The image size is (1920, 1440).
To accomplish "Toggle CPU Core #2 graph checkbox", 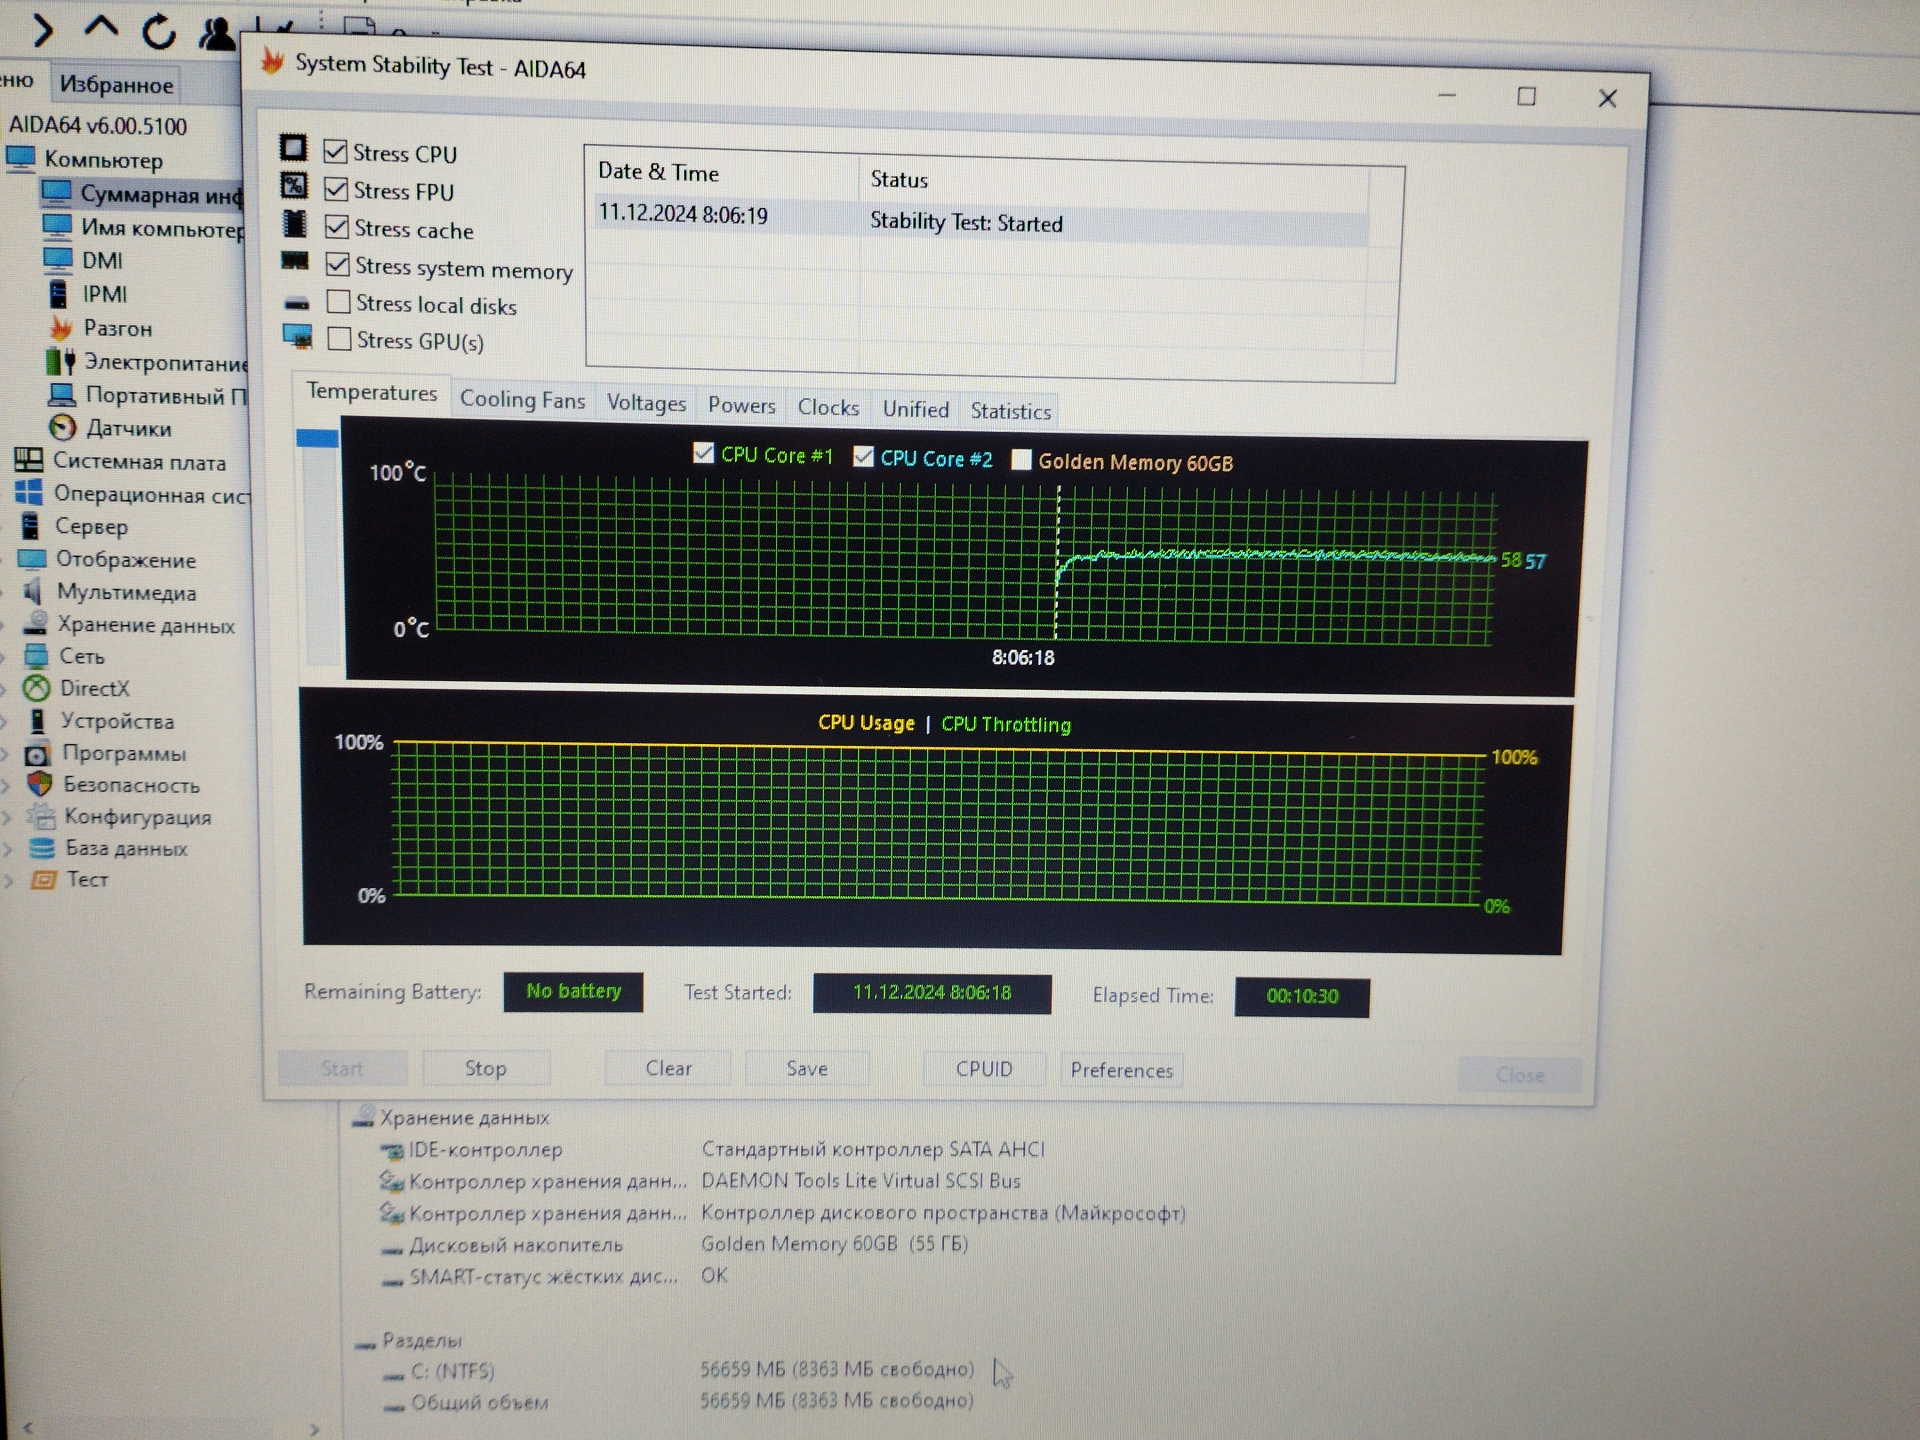I will pyautogui.click(x=863, y=456).
